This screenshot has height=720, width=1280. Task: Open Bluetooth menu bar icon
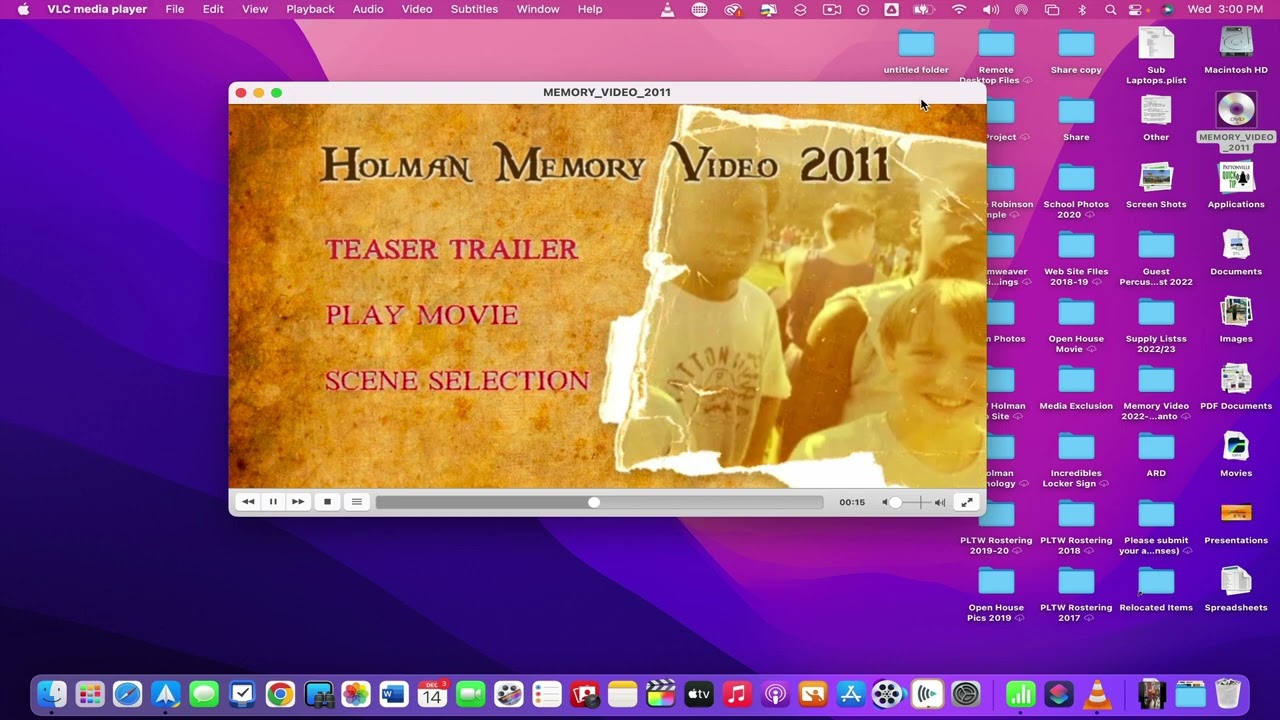[x=1082, y=9]
